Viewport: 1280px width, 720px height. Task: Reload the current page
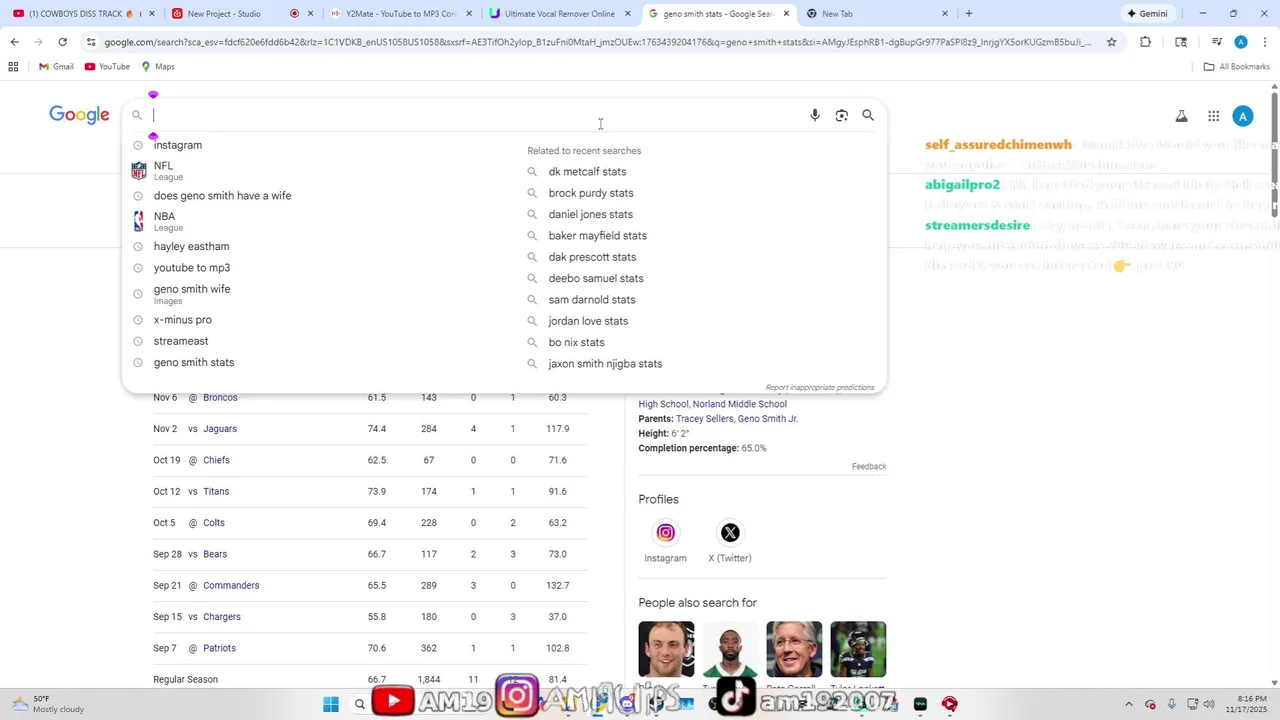[62, 42]
